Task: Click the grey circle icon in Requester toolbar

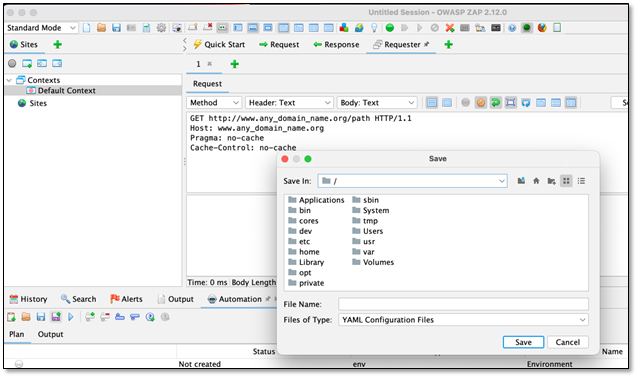Action: pos(465,103)
